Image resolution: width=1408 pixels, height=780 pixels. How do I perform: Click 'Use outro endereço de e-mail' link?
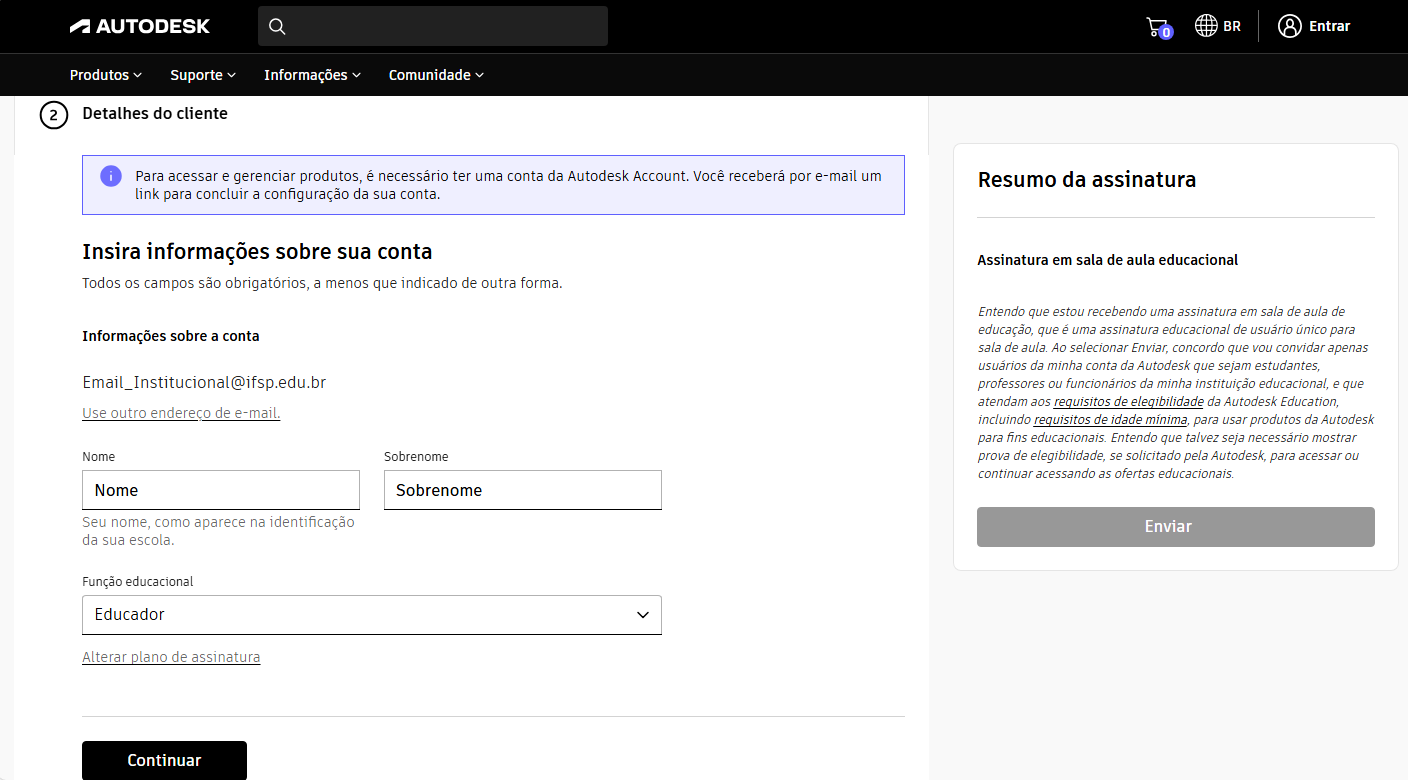[x=181, y=413]
